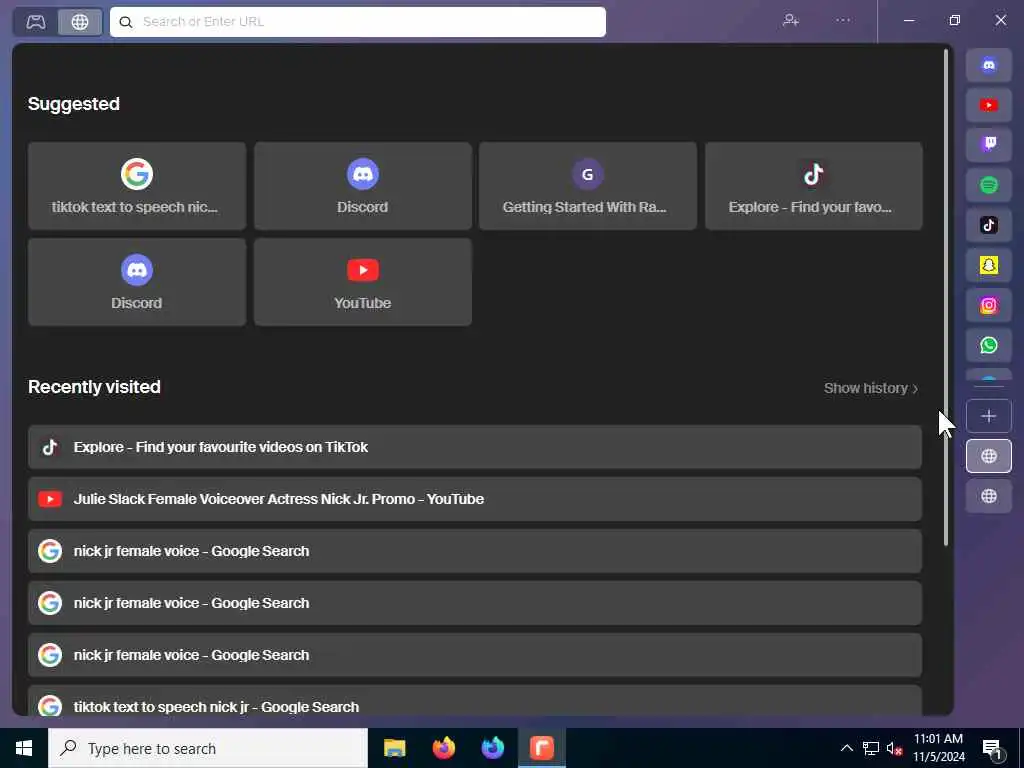This screenshot has height=768, width=1024.
Task: Focus the Search or Enter URL field
Action: [358, 22]
